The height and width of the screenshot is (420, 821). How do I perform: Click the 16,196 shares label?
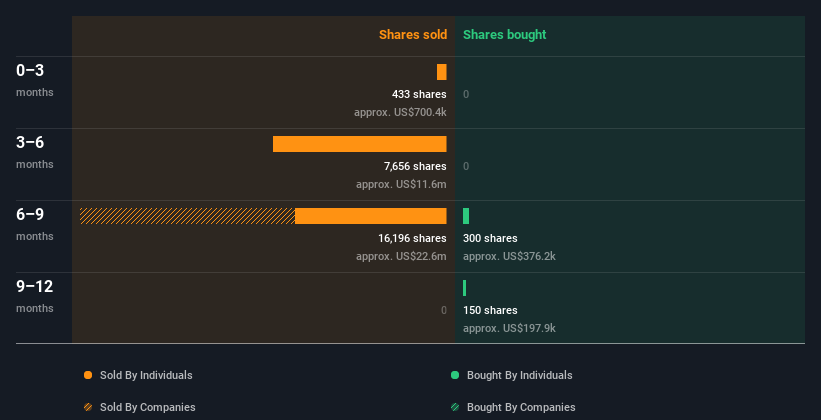(x=413, y=238)
